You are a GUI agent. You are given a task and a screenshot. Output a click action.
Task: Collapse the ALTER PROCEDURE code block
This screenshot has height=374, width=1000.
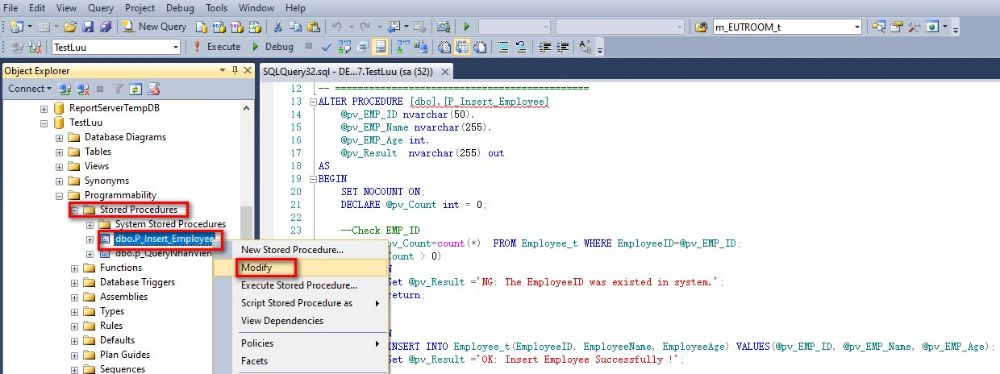[x=312, y=102]
